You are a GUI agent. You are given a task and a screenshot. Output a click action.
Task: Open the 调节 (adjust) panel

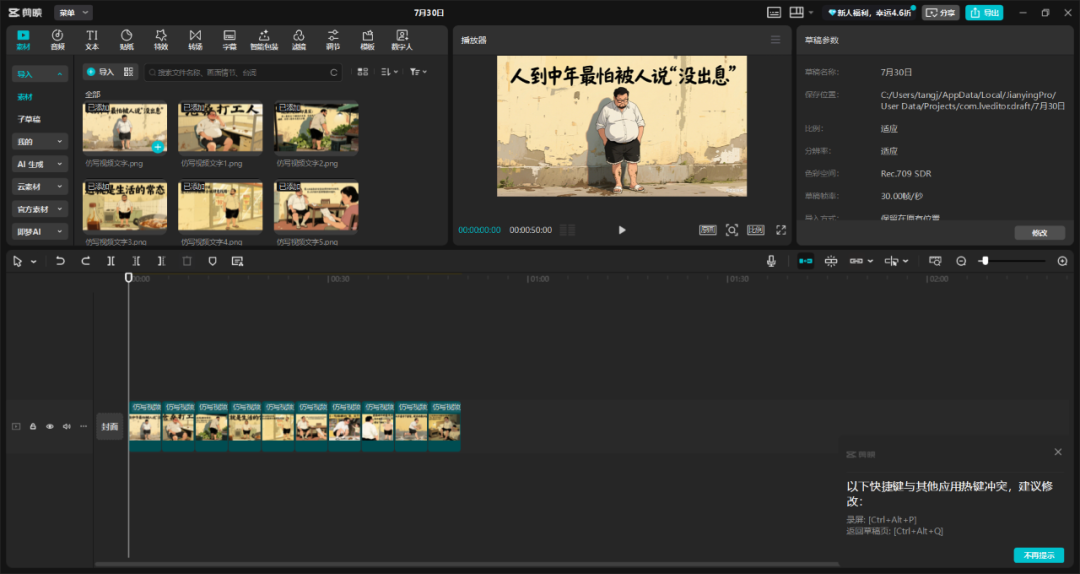[x=333, y=39]
